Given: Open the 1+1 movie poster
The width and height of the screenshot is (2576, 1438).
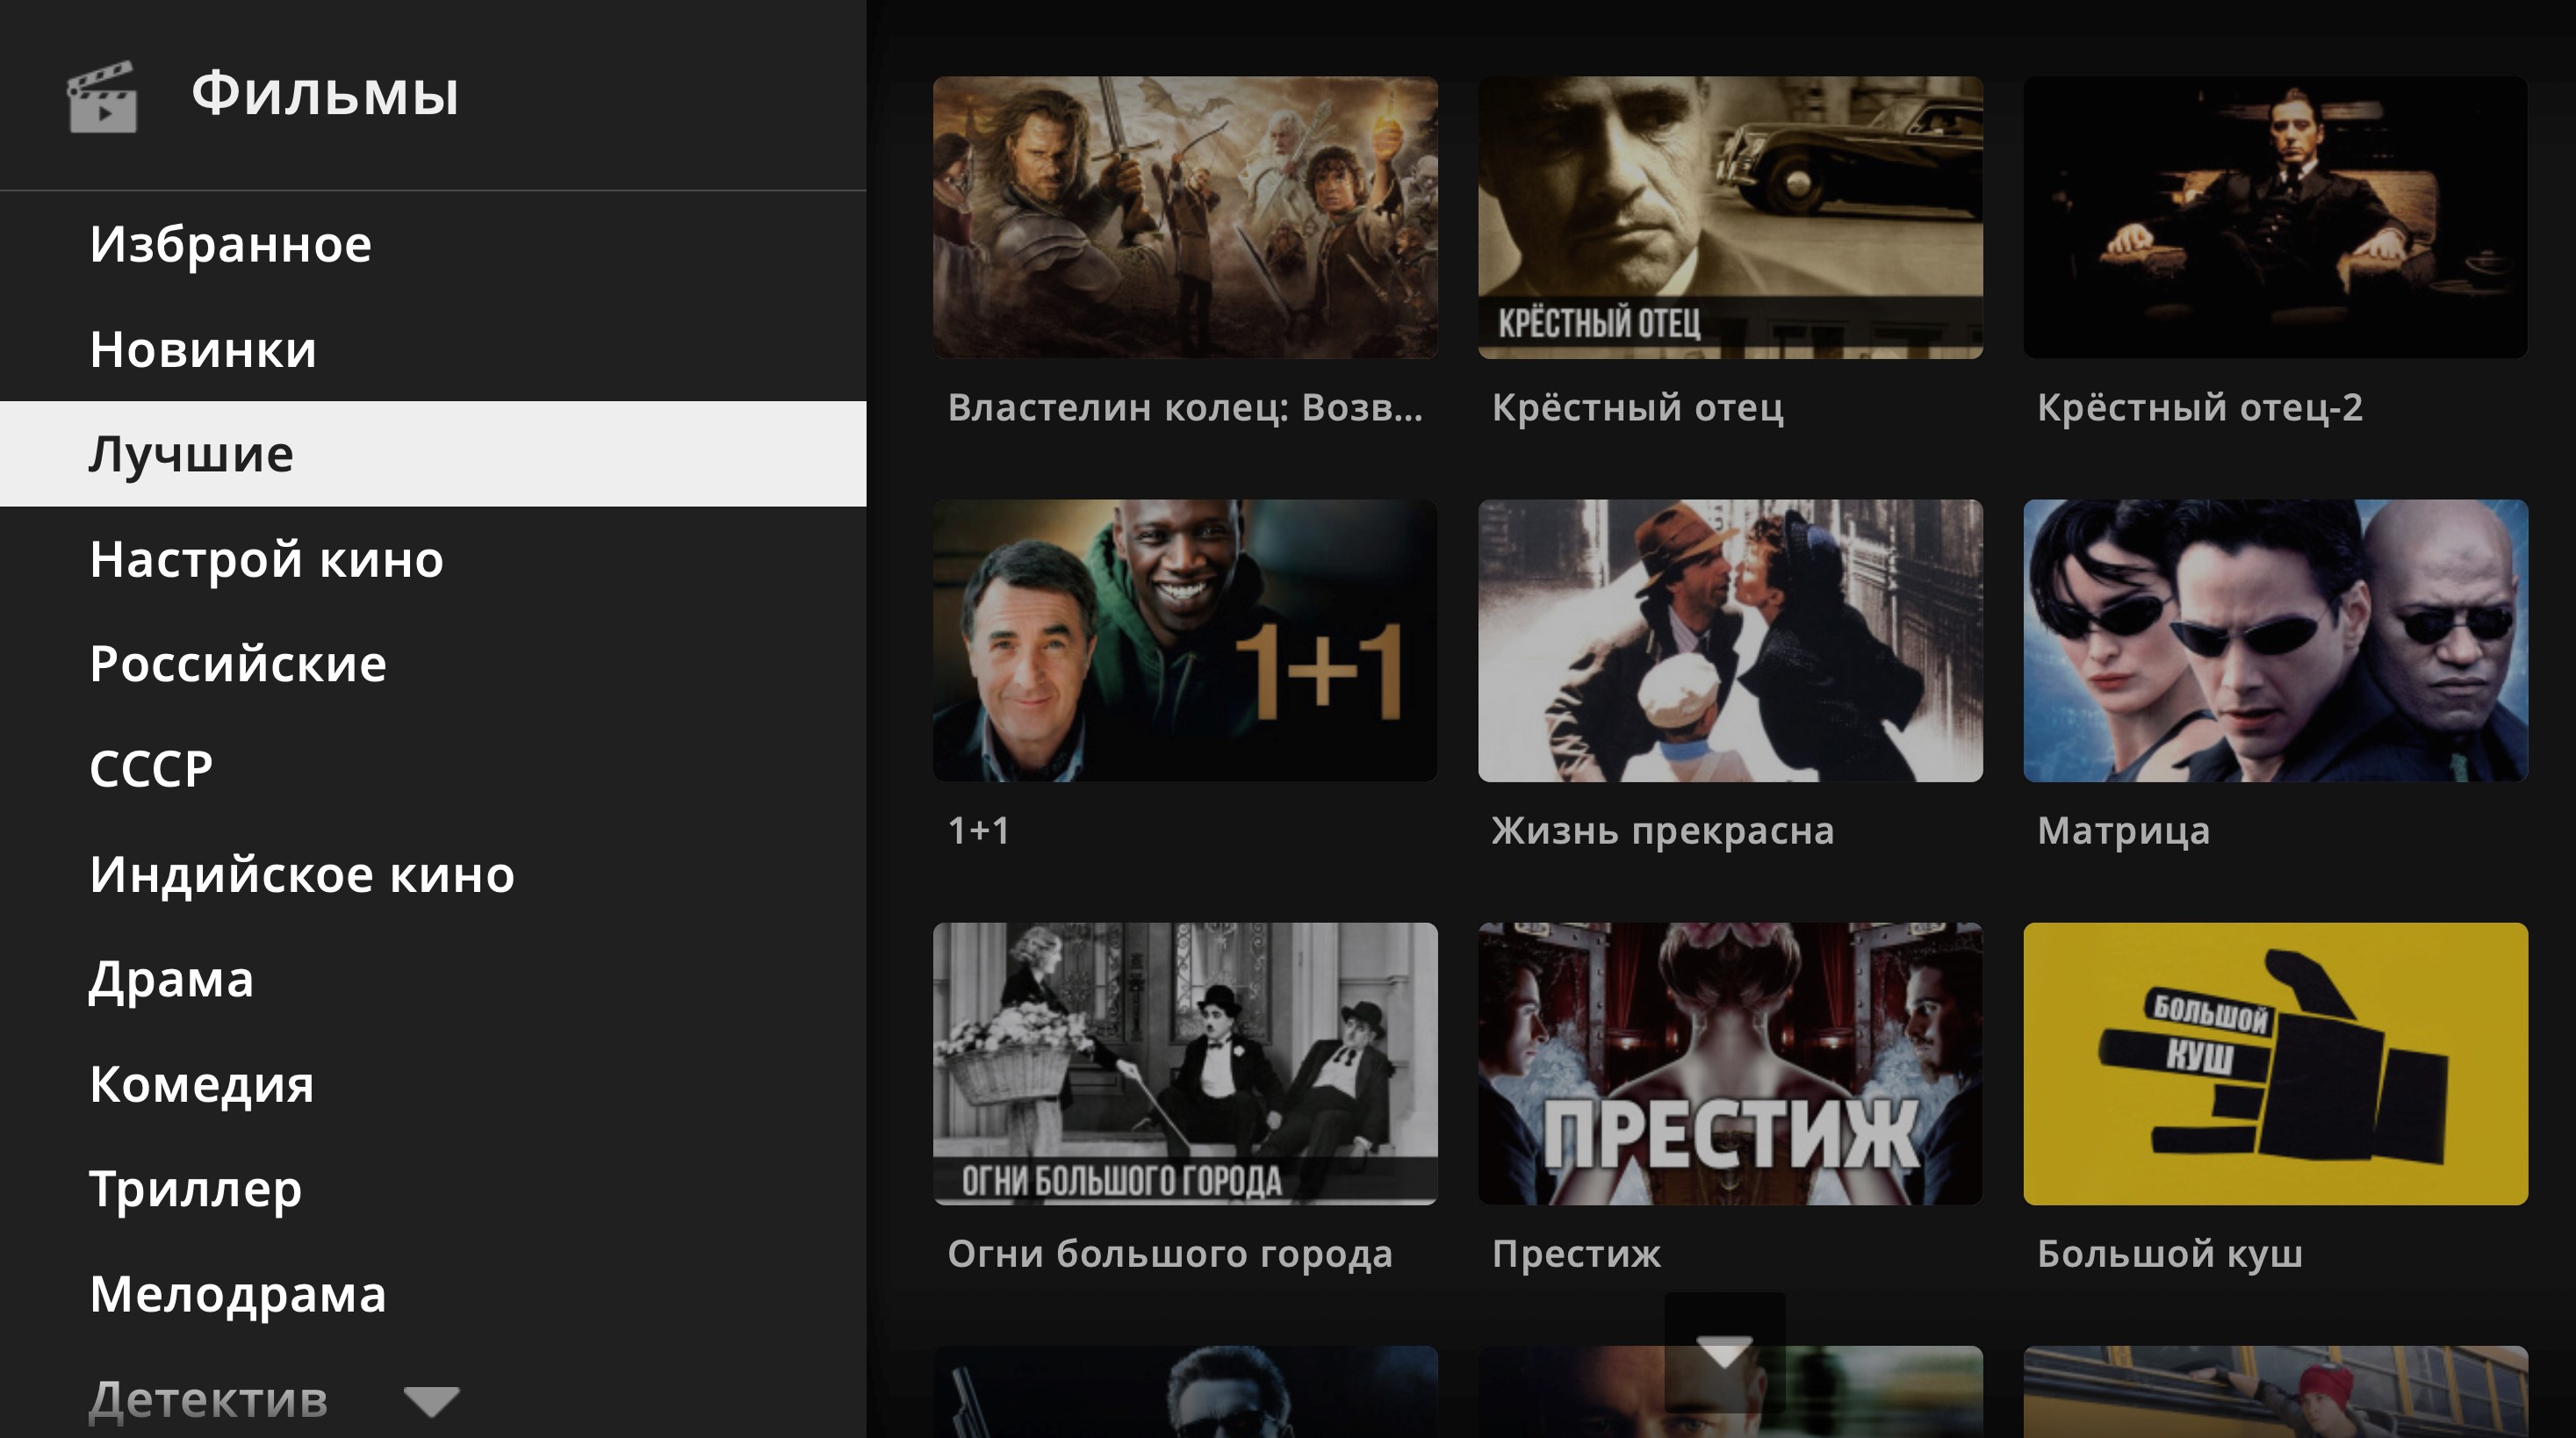Looking at the screenshot, I should (x=1185, y=640).
